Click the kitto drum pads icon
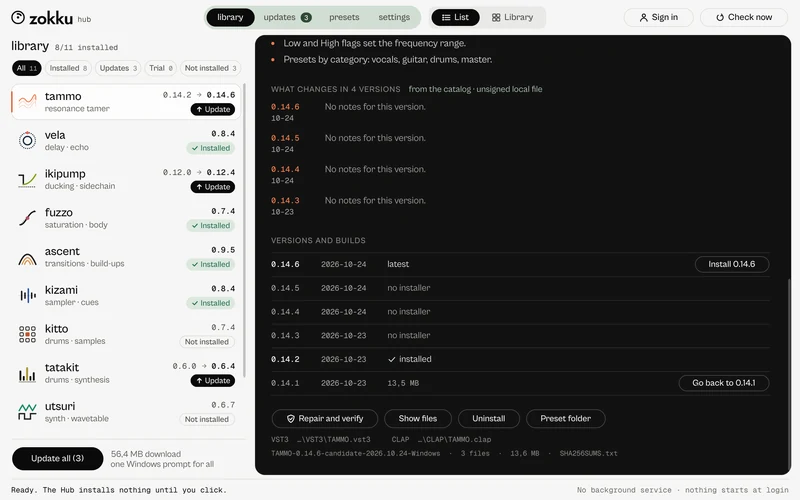The height and width of the screenshot is (500, 800). tap(27, 334)
